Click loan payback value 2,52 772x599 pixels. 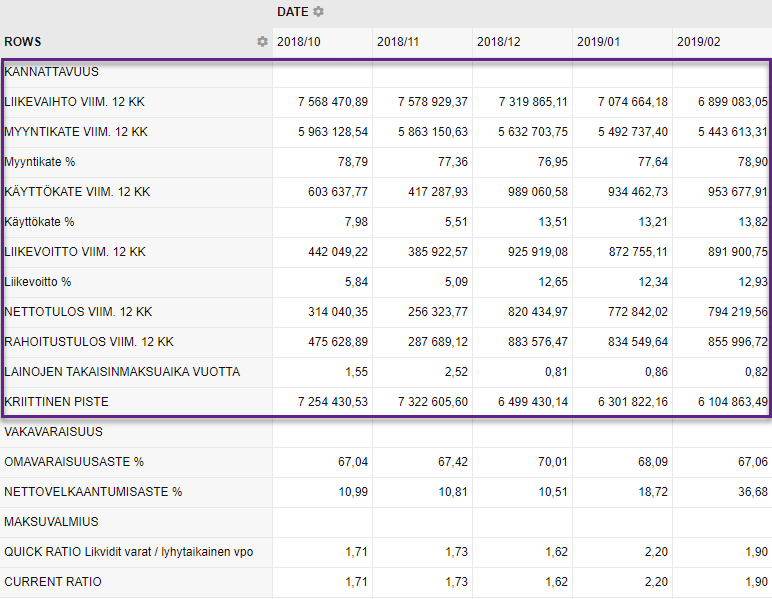(456, 372)
